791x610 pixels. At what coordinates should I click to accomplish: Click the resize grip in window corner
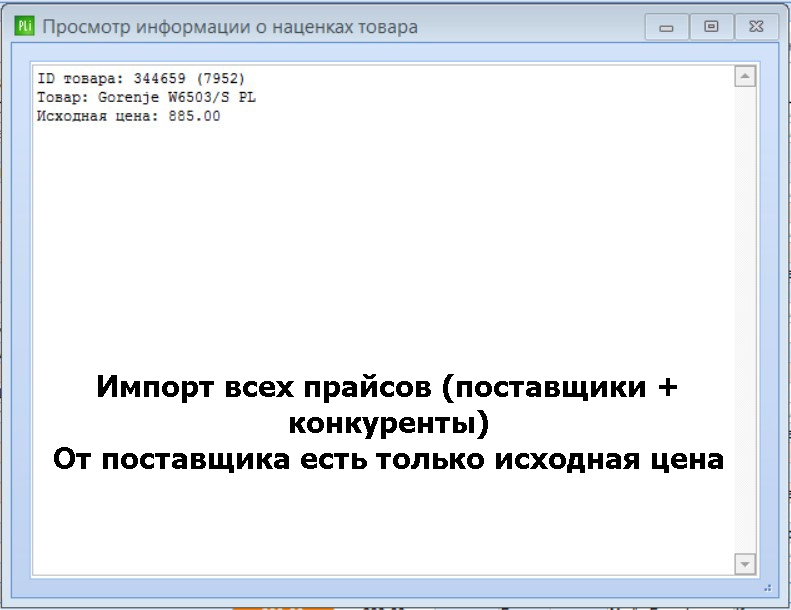tap(768, 588)
